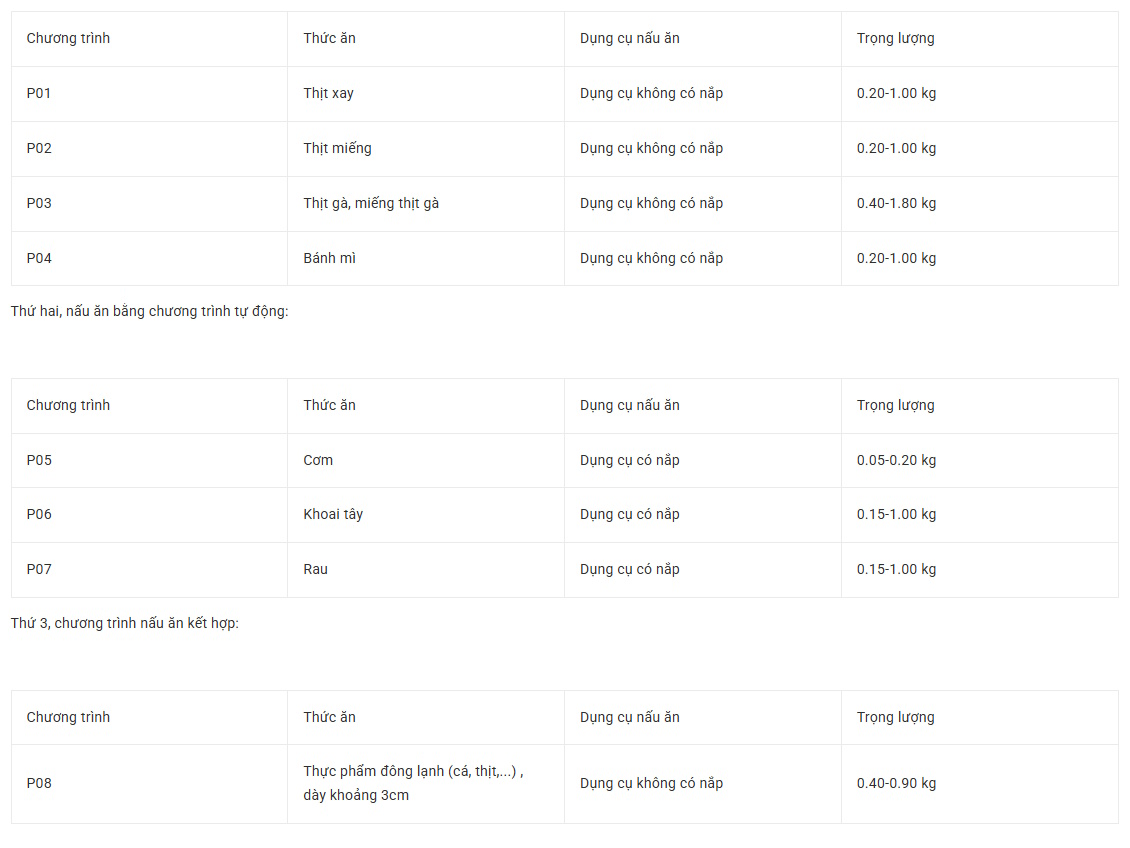Click the 0.40-1.80 kg weight cell
This screenshot has width=1130, height=848.
(896, 203)
